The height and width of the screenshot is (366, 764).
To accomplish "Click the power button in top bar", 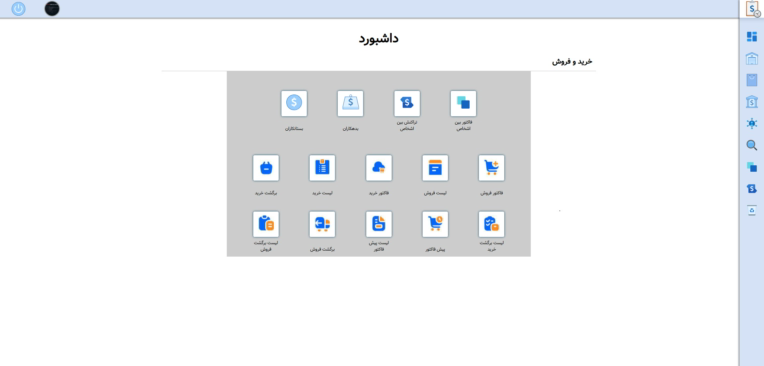I will (x=19, y=8).
